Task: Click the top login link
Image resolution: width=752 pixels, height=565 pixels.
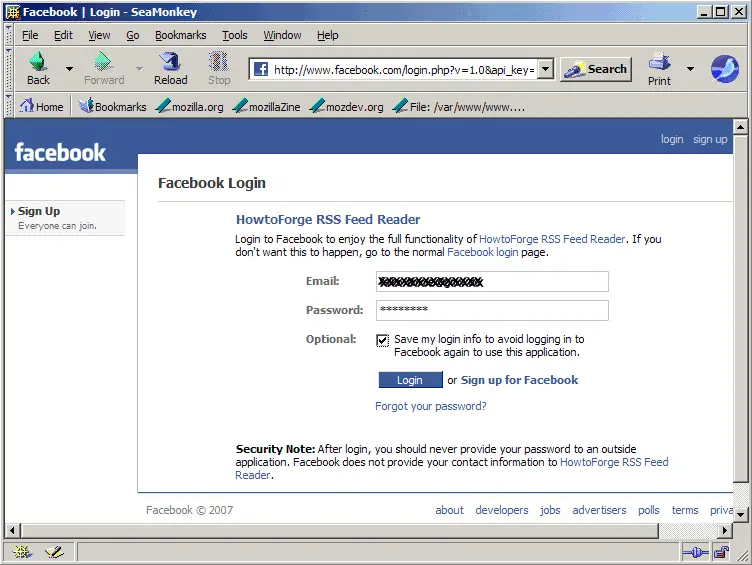Action: (672, 139)
